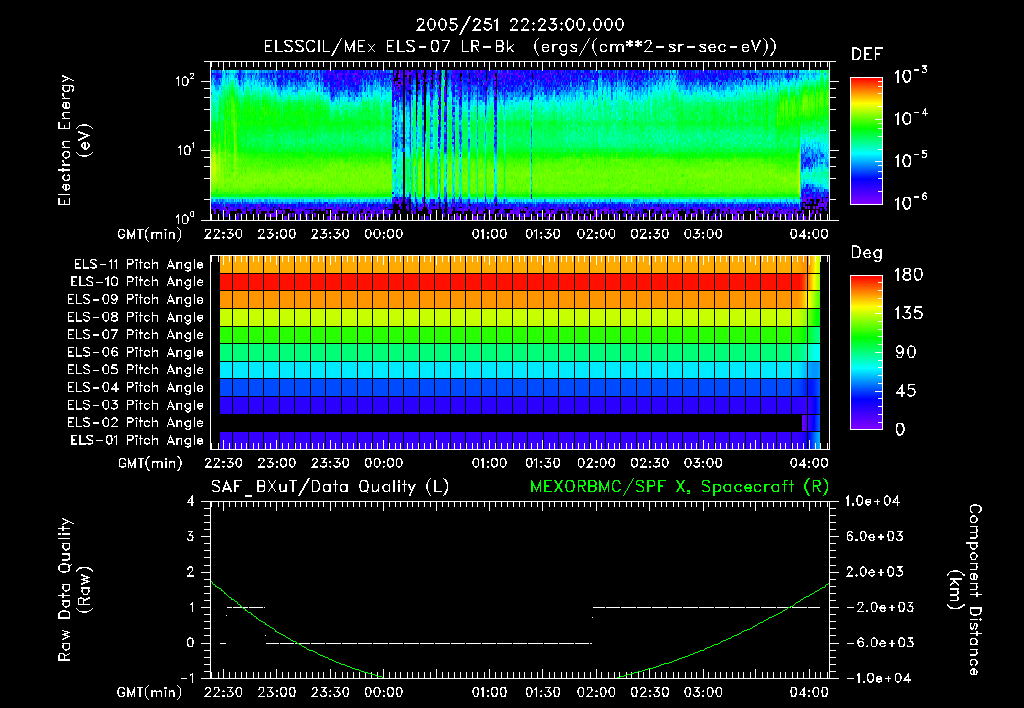1024x708 pixels.
Task: Click the Raw Data Quality axis label
Action: click(74, 590)
